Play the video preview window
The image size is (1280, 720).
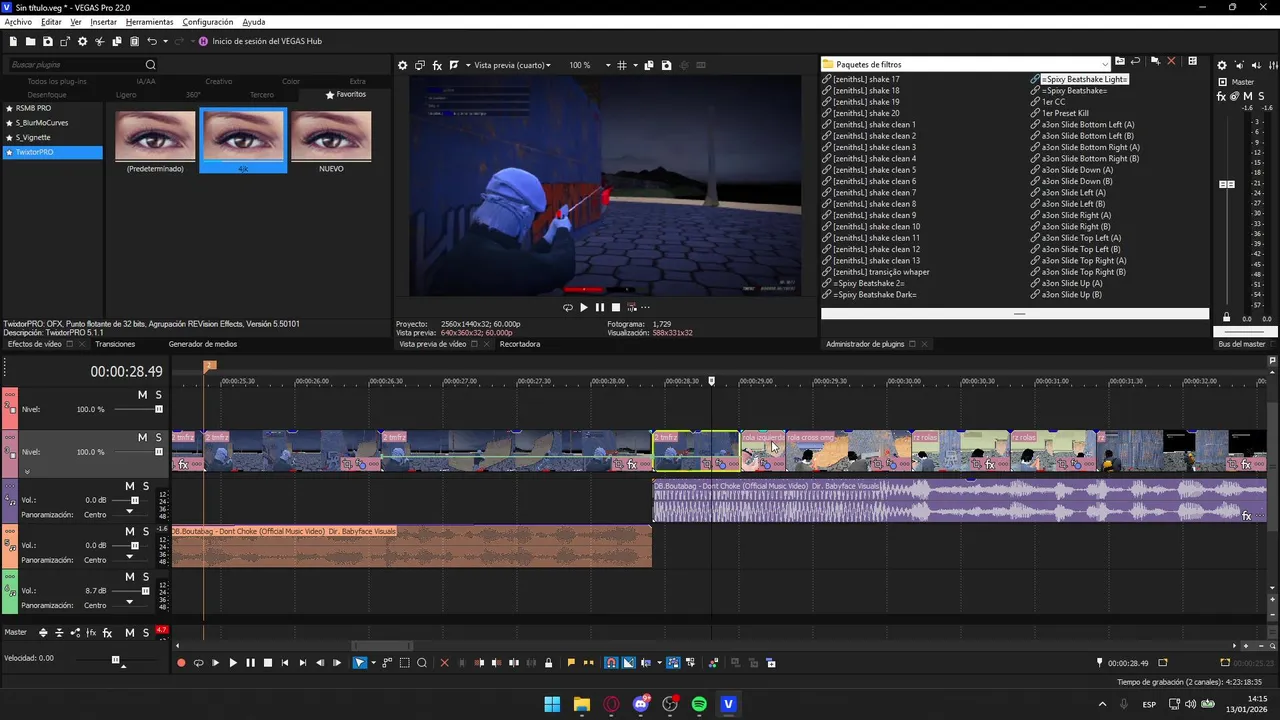pos(584,308)
